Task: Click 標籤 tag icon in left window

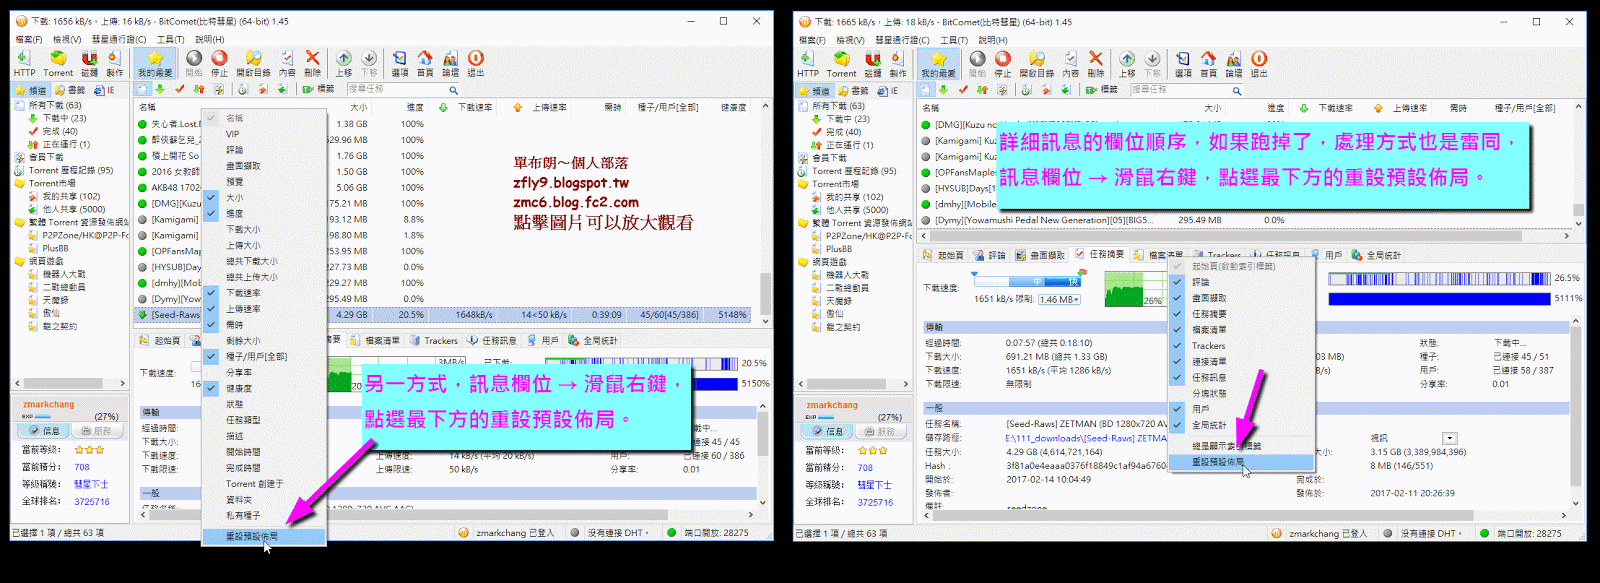Action: (318, 89)
